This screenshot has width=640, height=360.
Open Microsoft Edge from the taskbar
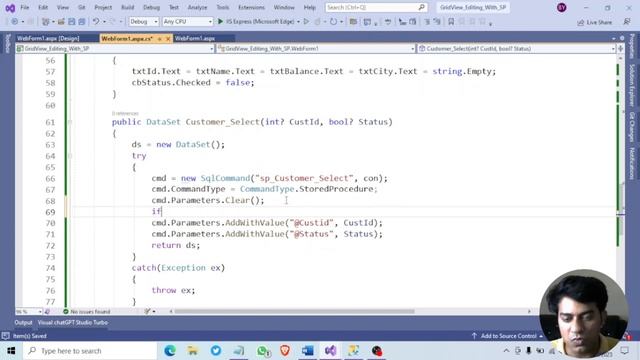click(170, 351)
